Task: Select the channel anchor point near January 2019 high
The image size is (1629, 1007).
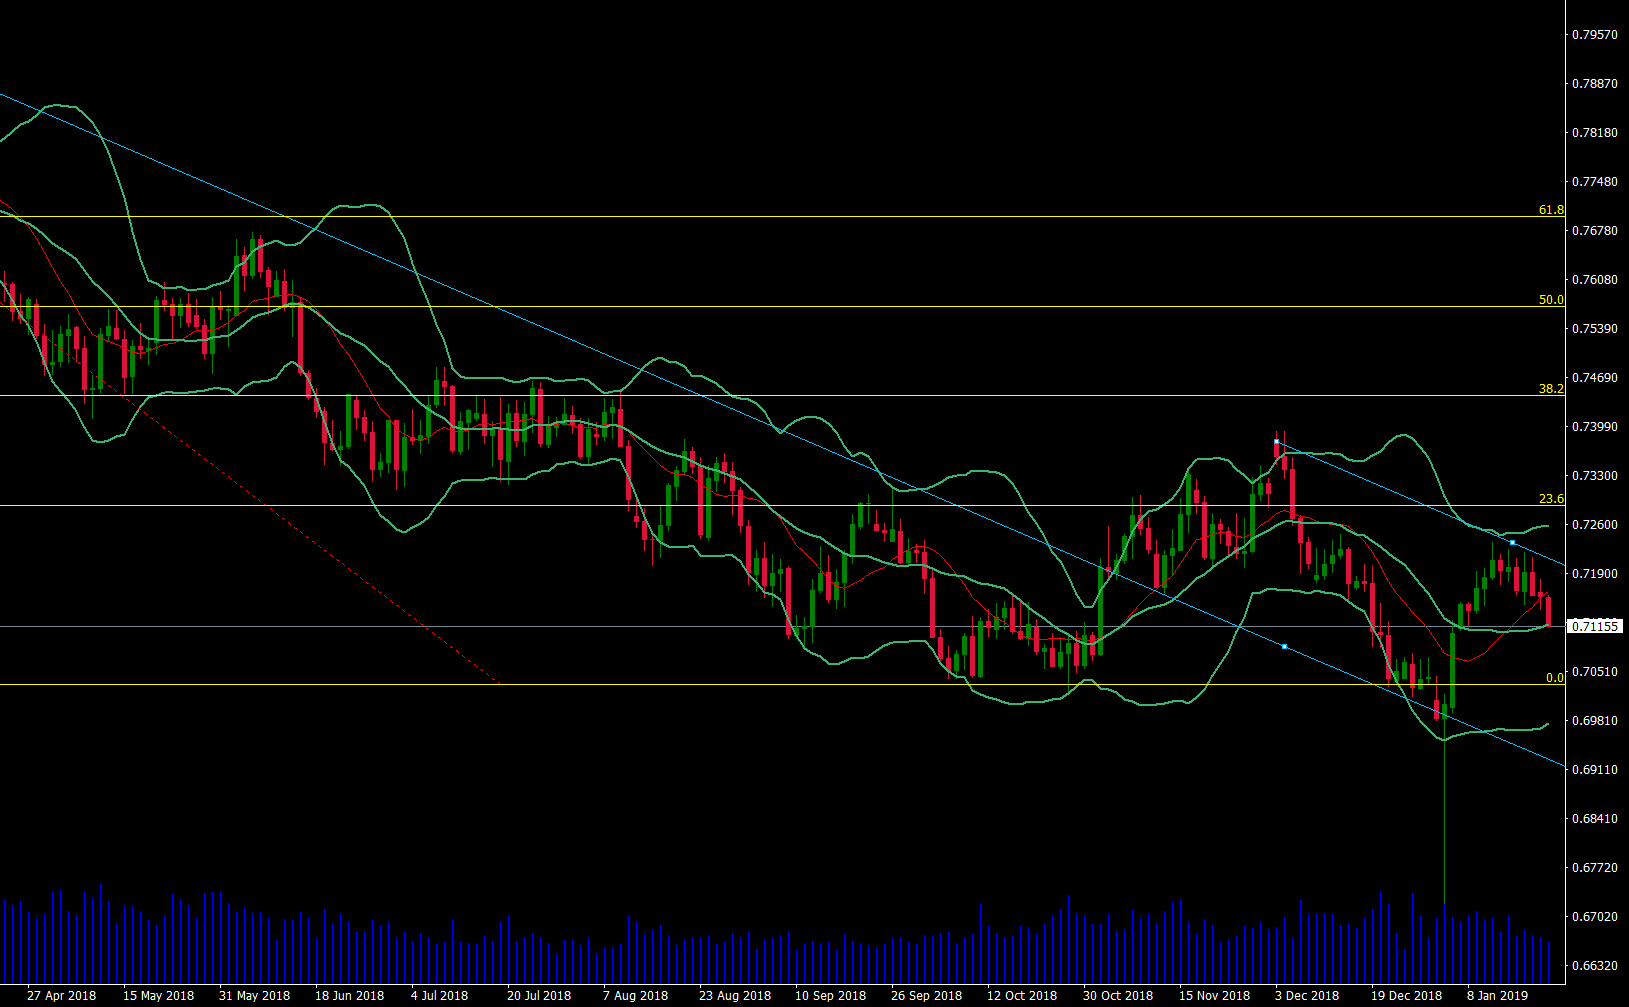Action: [x=1512, y=542]
